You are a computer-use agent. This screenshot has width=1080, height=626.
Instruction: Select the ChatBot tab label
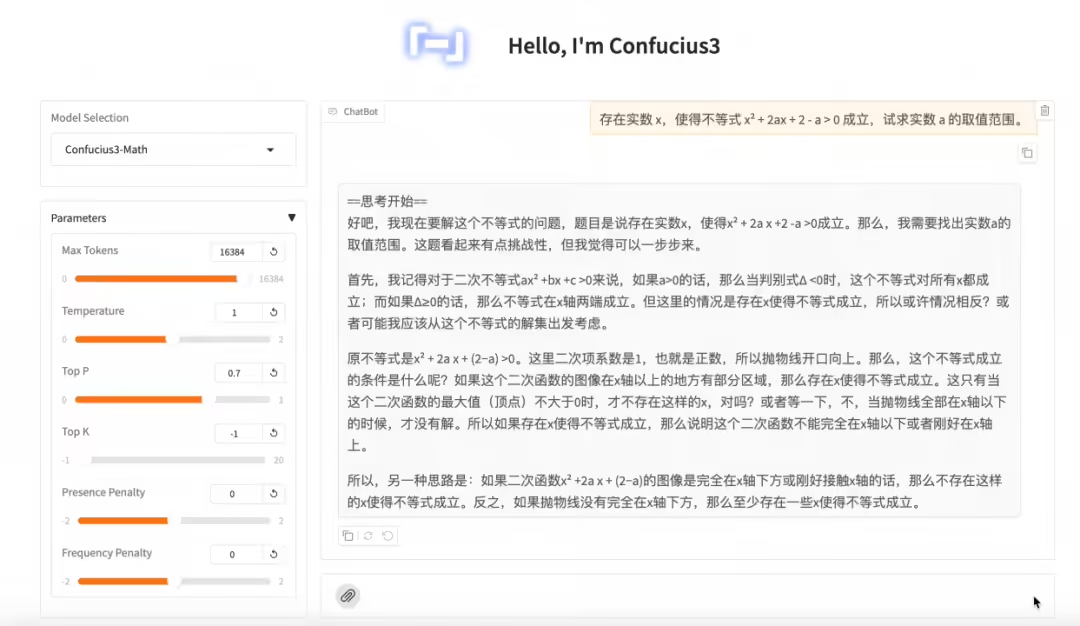[x=353, y=111]
